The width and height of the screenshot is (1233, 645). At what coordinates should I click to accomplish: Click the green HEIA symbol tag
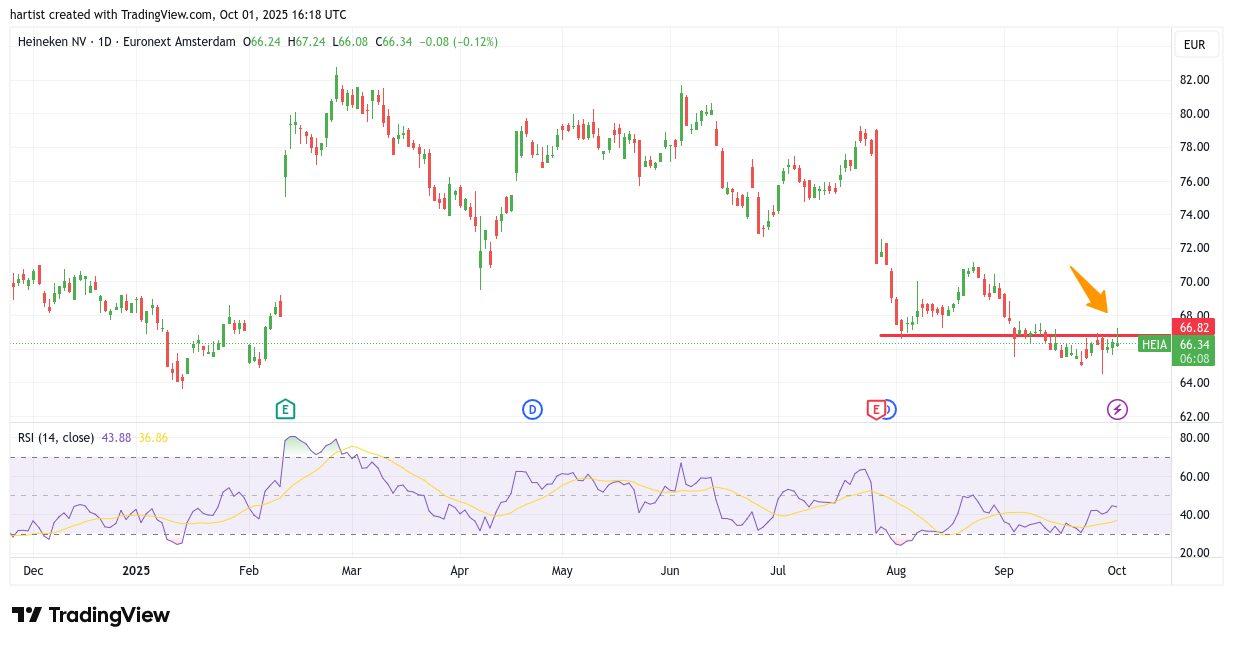click(1154, 344)
